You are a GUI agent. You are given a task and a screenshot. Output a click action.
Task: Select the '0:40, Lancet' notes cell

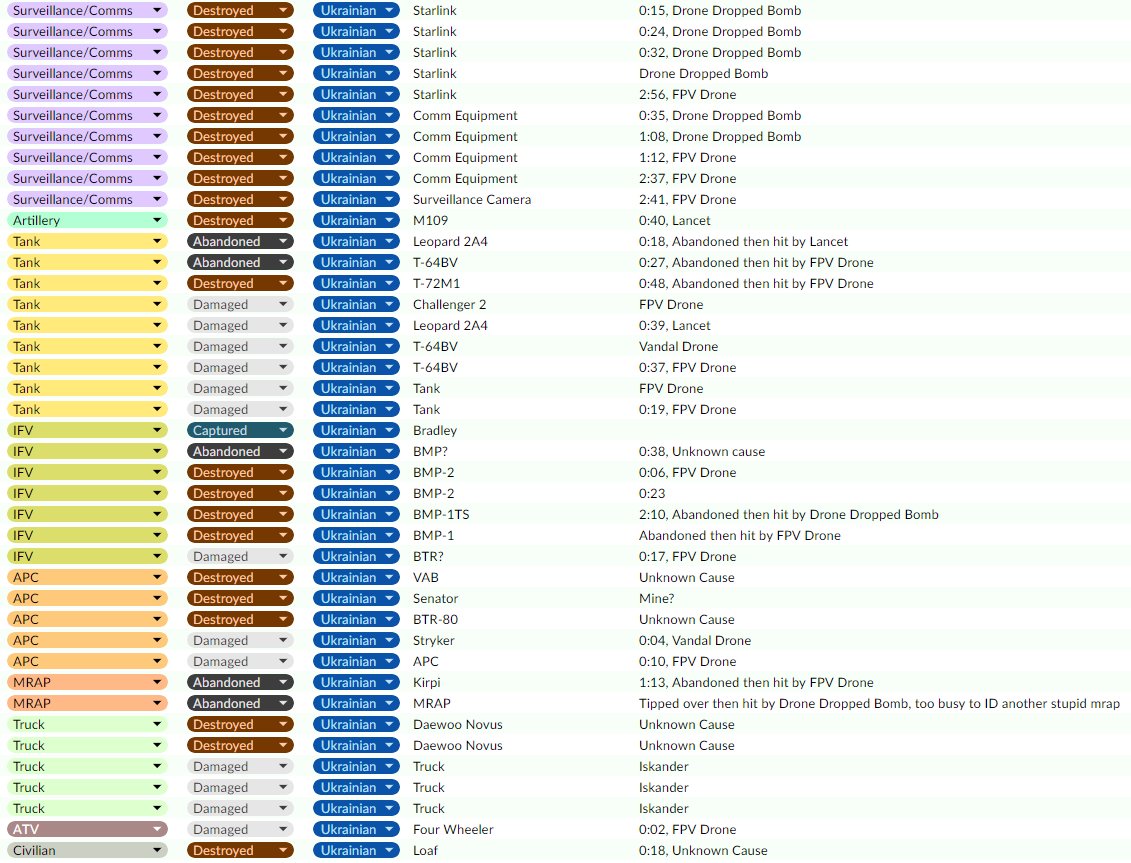coord(674,220)
